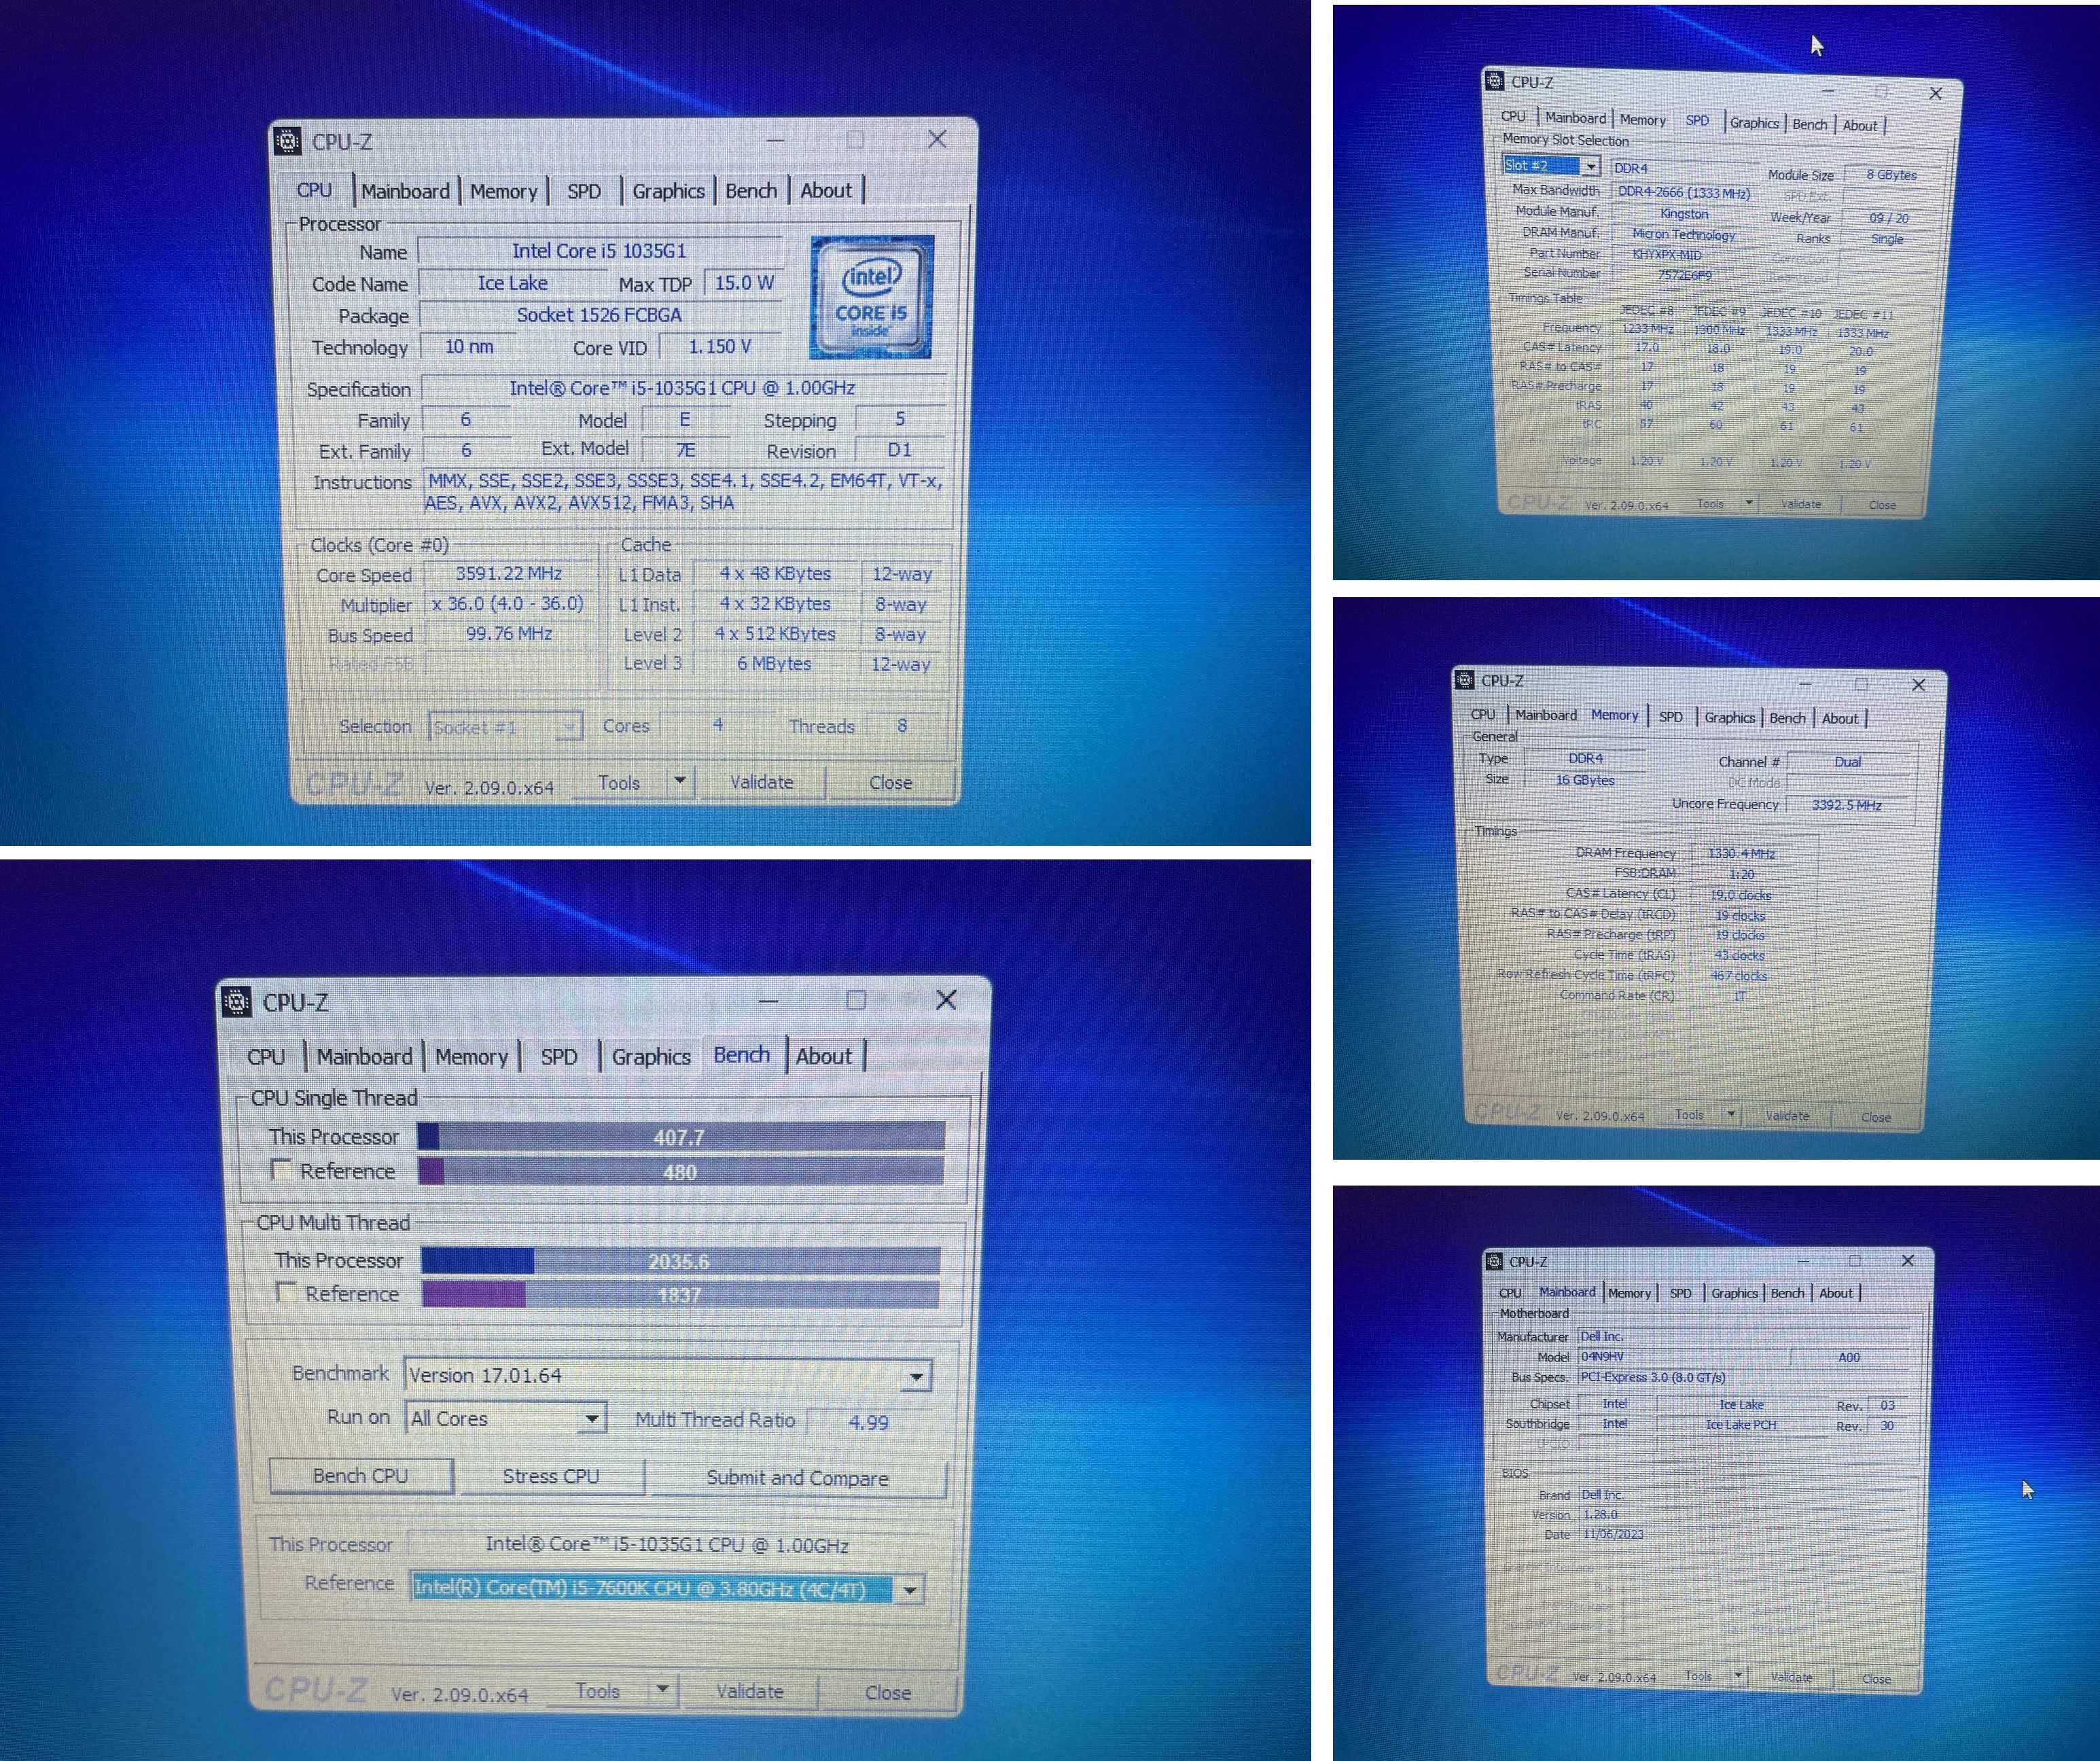The width and height of the screenshot is (2100, 1761).
Task: Click the multi thread Reference 1837 bar
Action: point(680,1294)
